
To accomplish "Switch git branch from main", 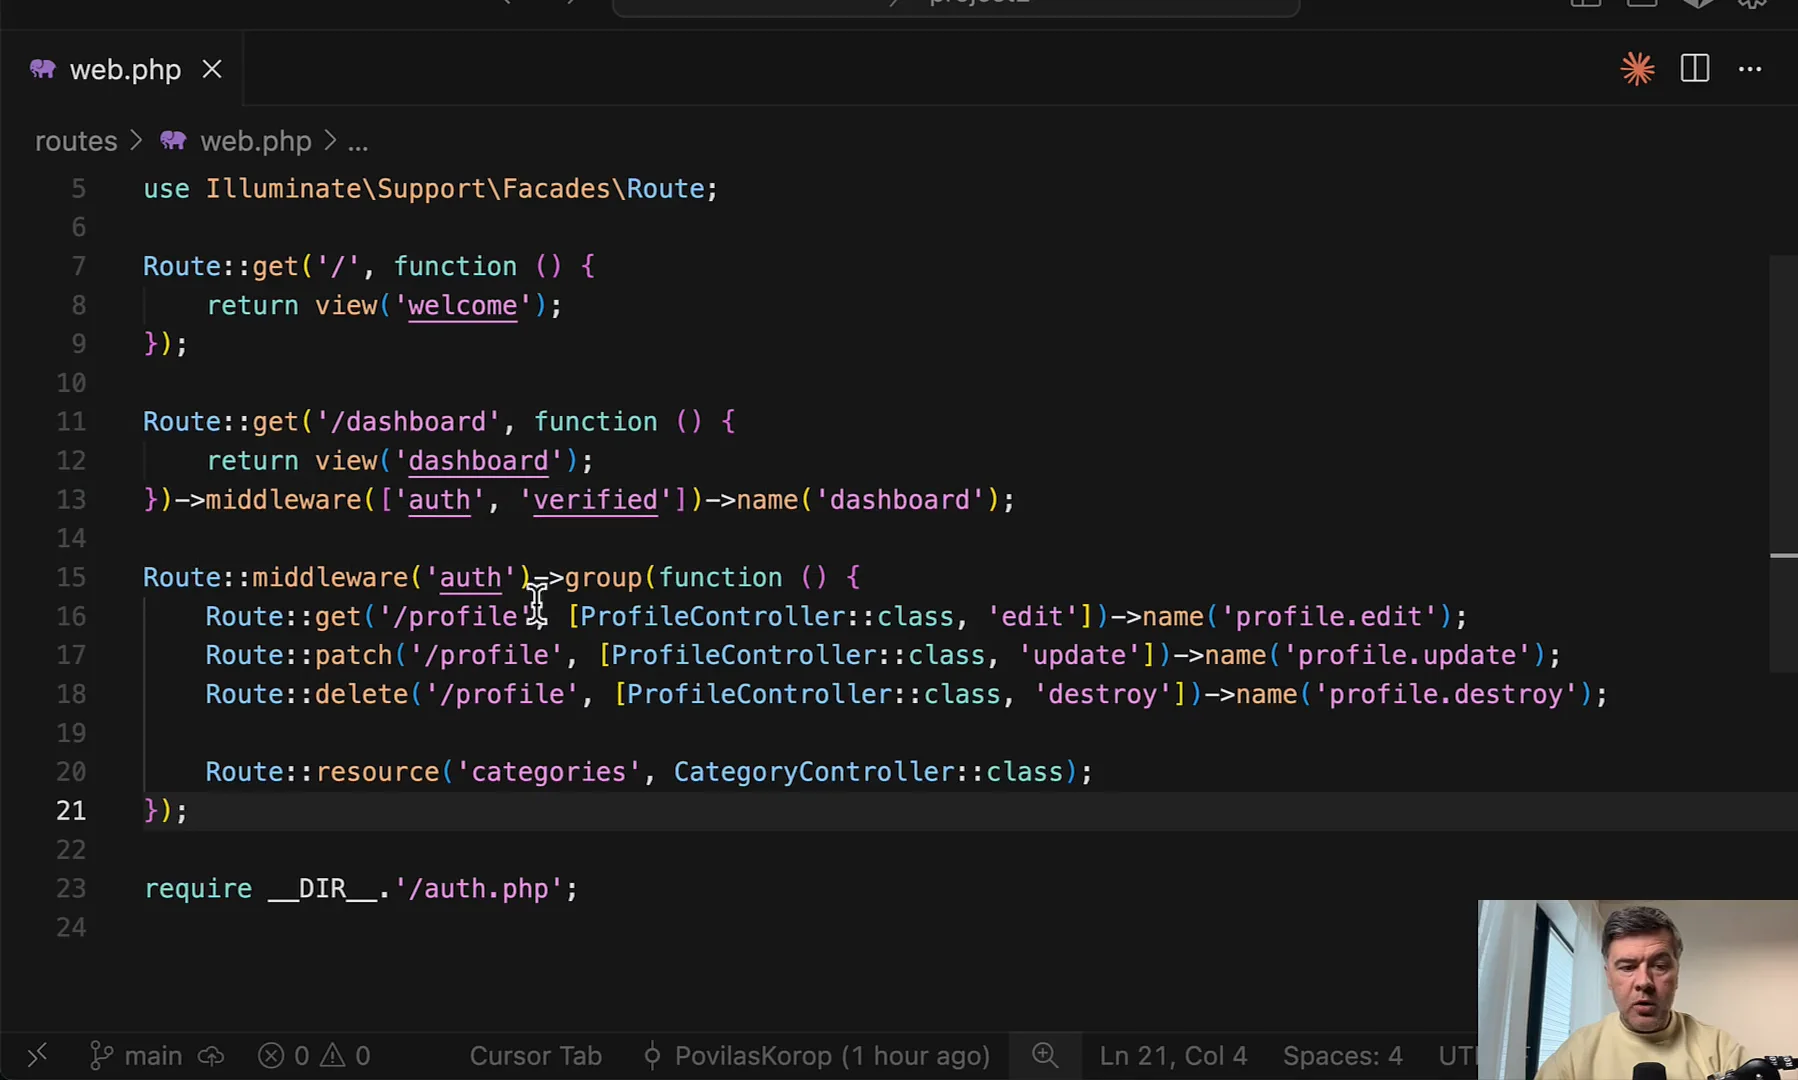I will [x=137, y=1055].
